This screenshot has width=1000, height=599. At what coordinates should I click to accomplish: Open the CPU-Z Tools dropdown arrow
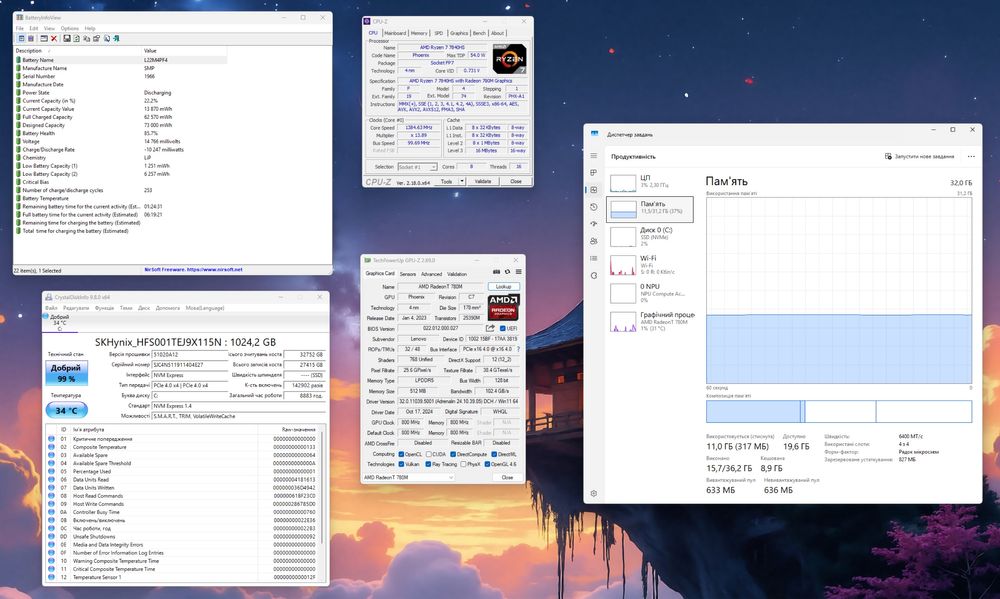click(460, 181)
